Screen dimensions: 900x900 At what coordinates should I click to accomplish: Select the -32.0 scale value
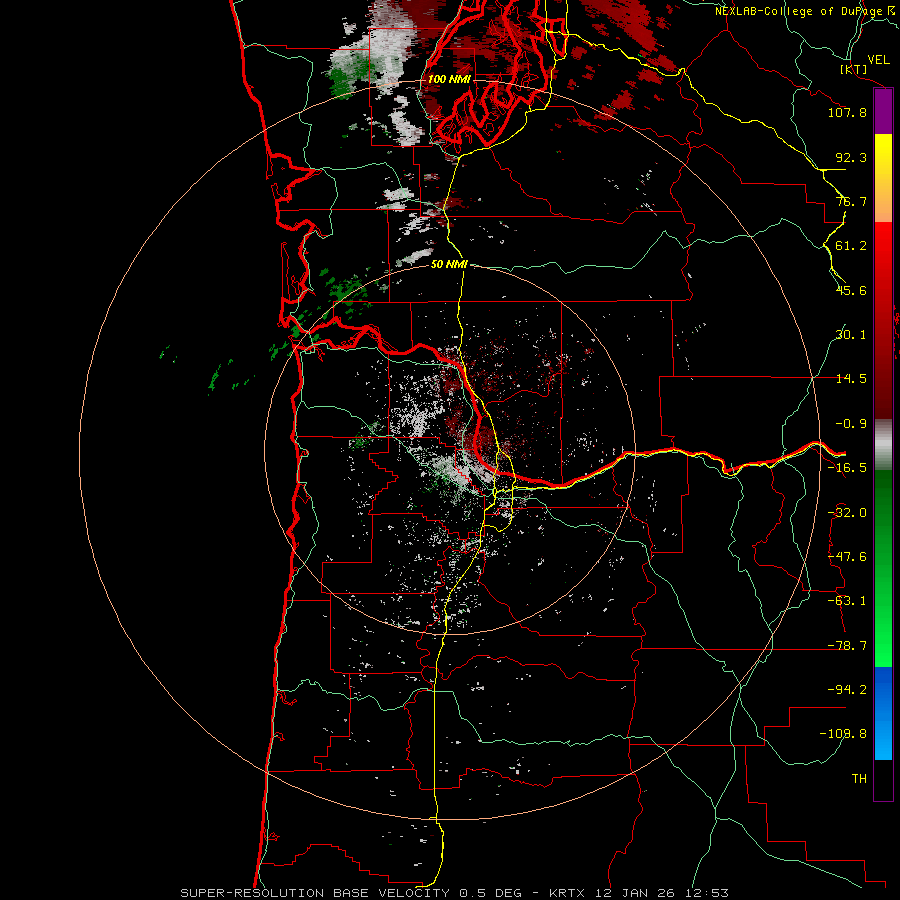tap(847, 513)
